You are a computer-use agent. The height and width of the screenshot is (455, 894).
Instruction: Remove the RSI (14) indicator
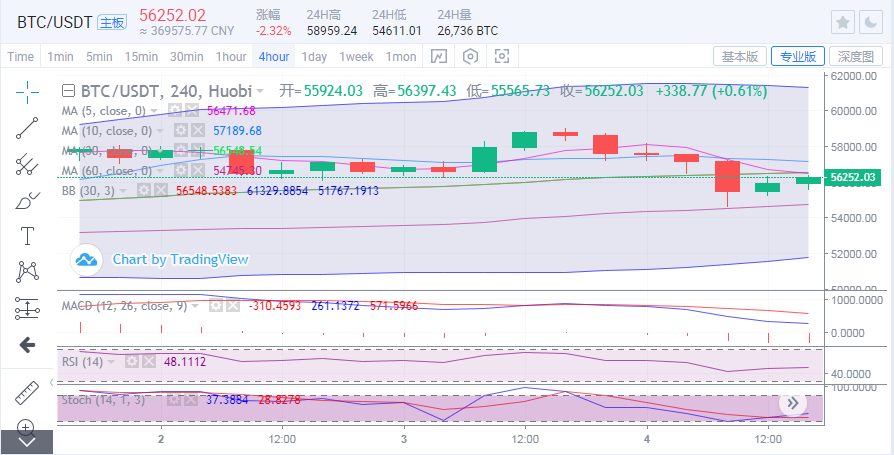tap(148, 361)
